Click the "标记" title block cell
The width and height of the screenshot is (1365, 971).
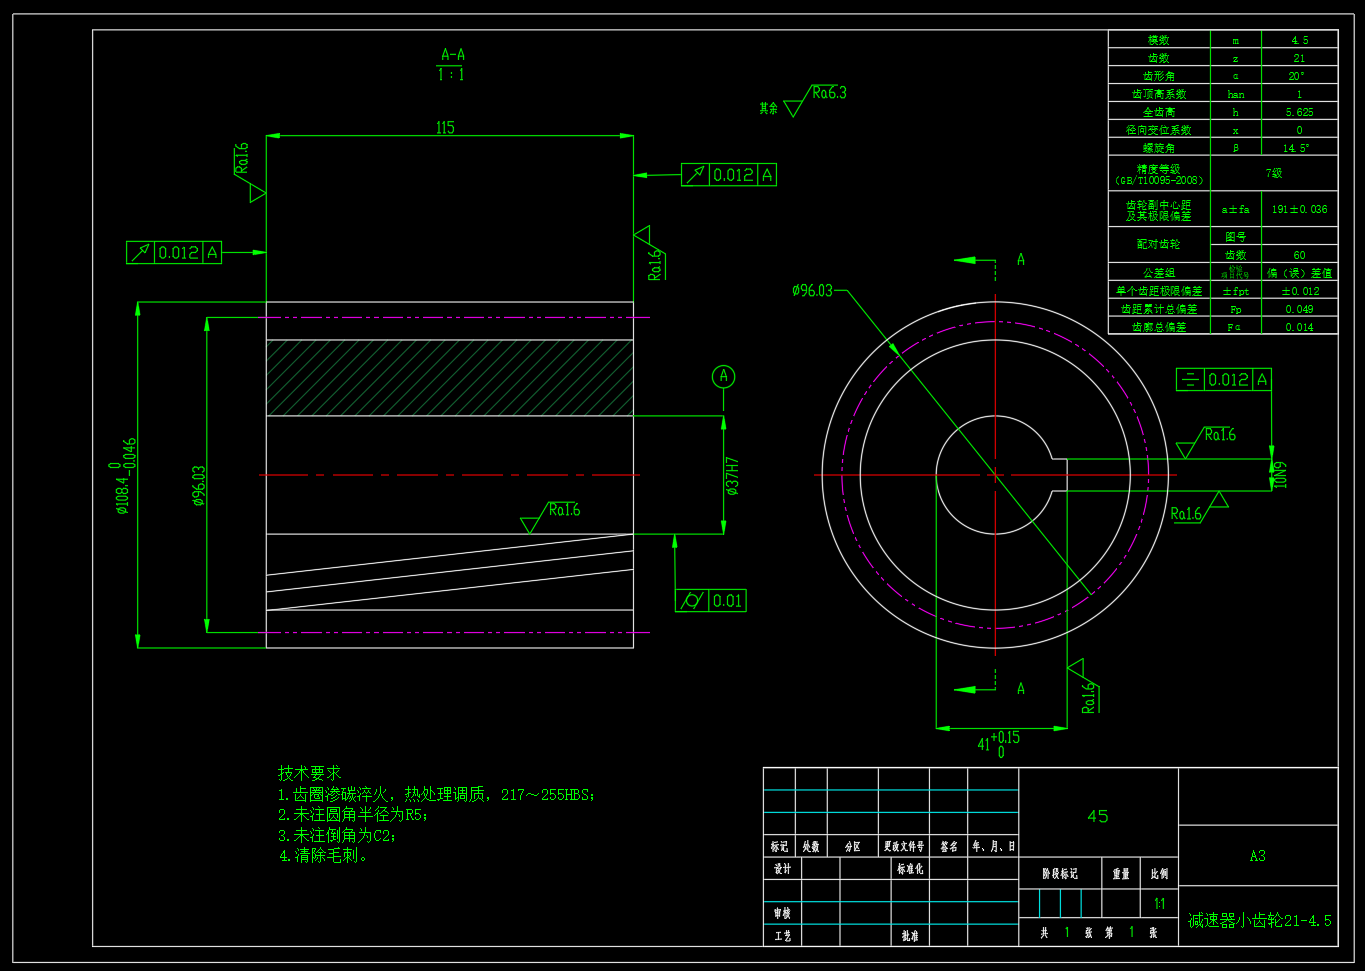click(x=779, y=847)
